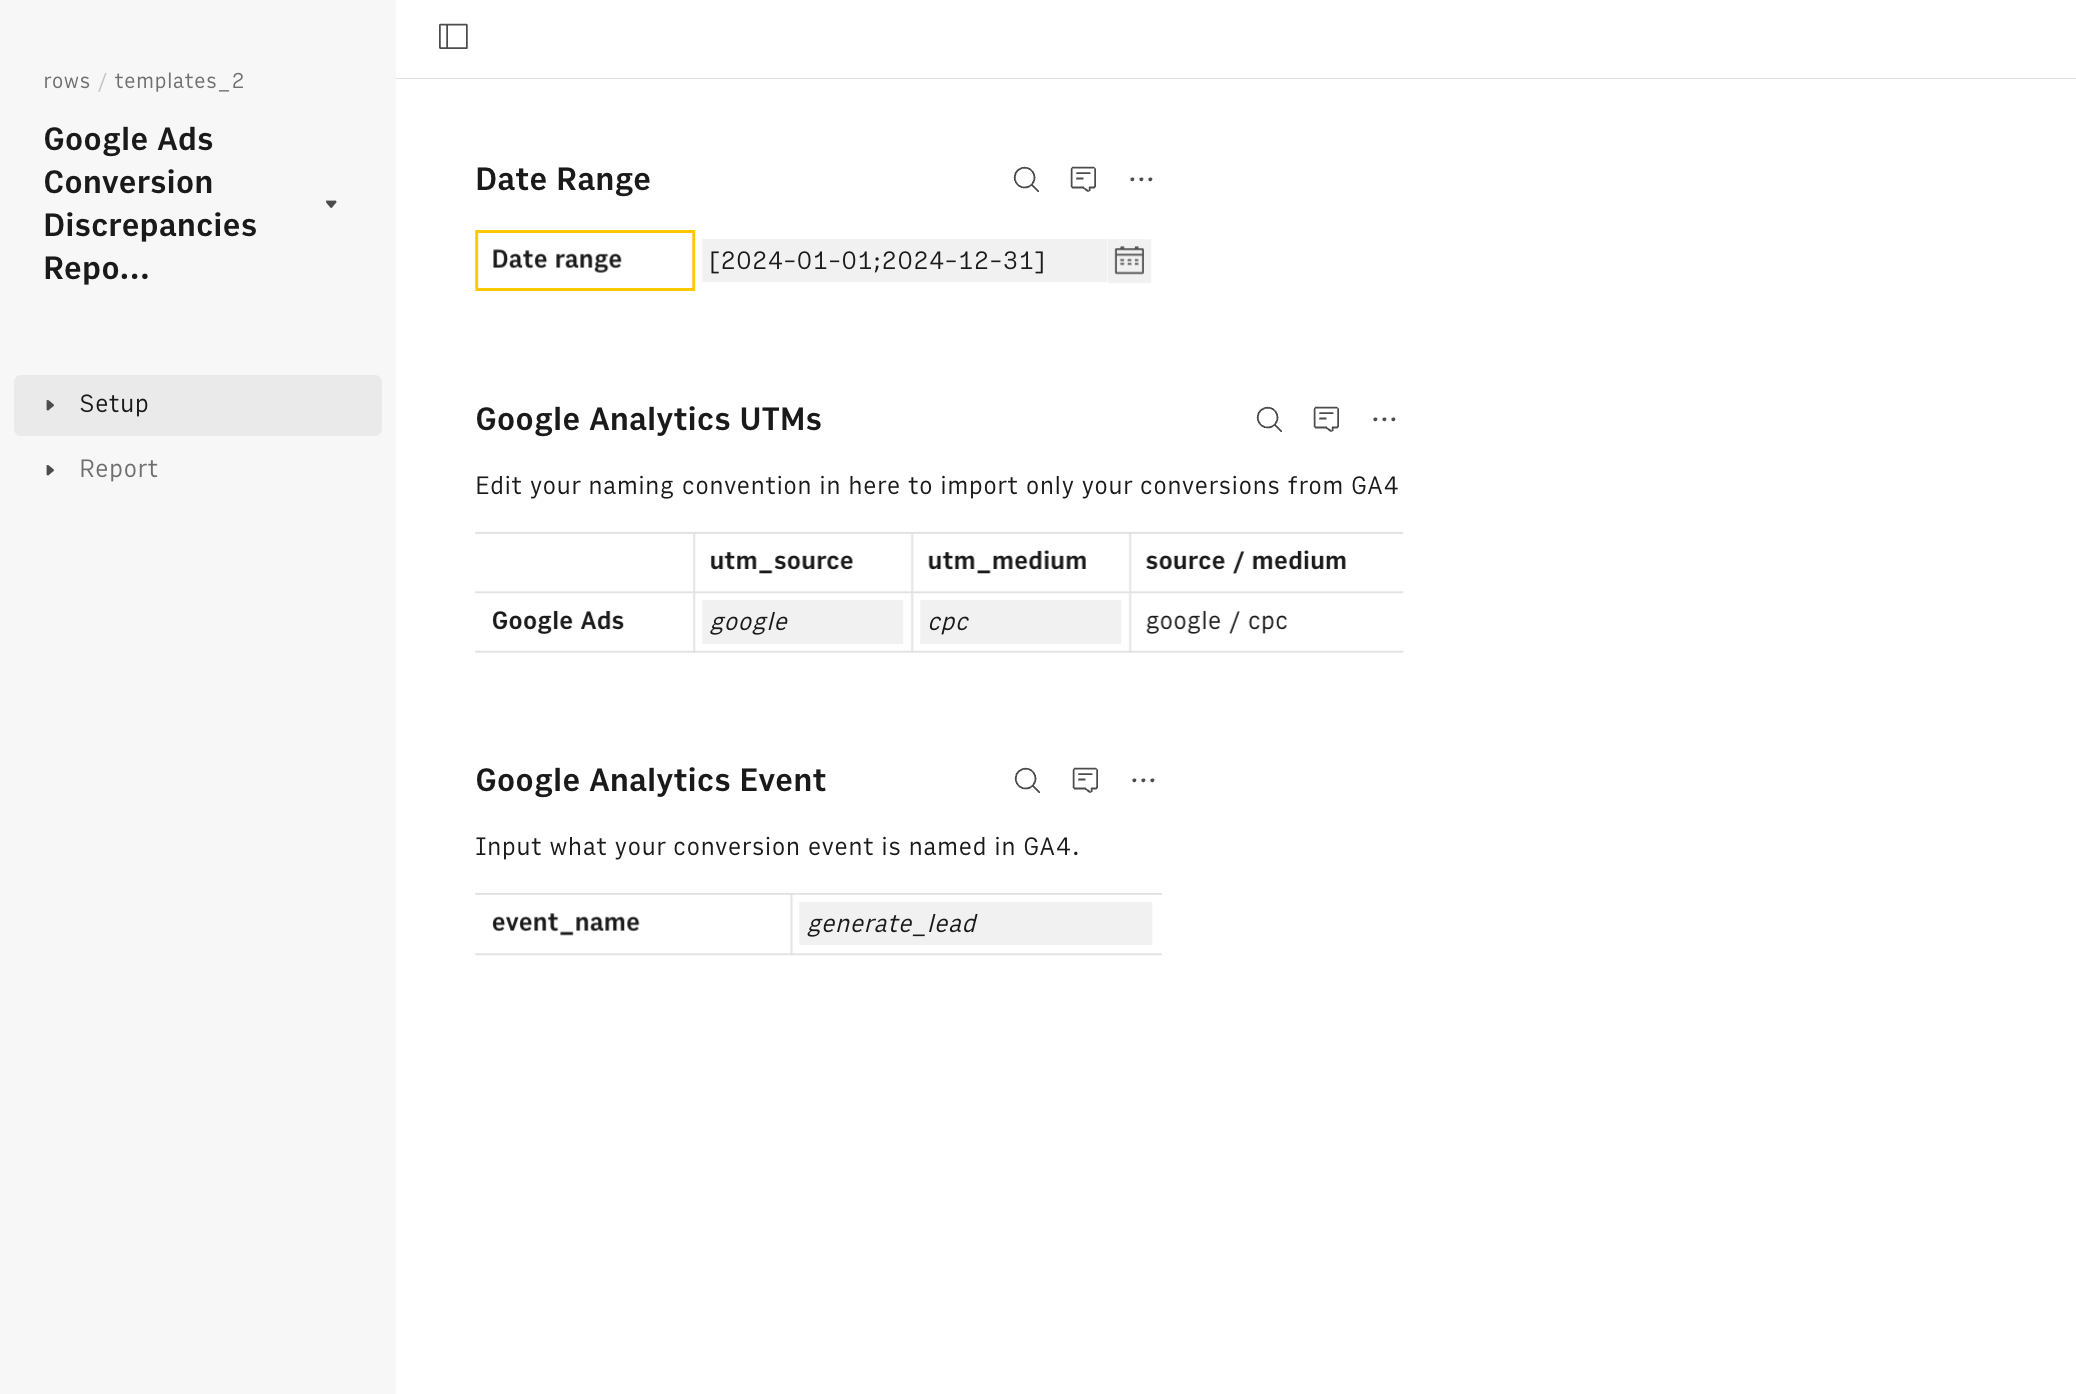Click the comment icon on Date Range panel
Image resolution: width=2076 pixels, height=1394 pixels.
(x=1085, y=179)
